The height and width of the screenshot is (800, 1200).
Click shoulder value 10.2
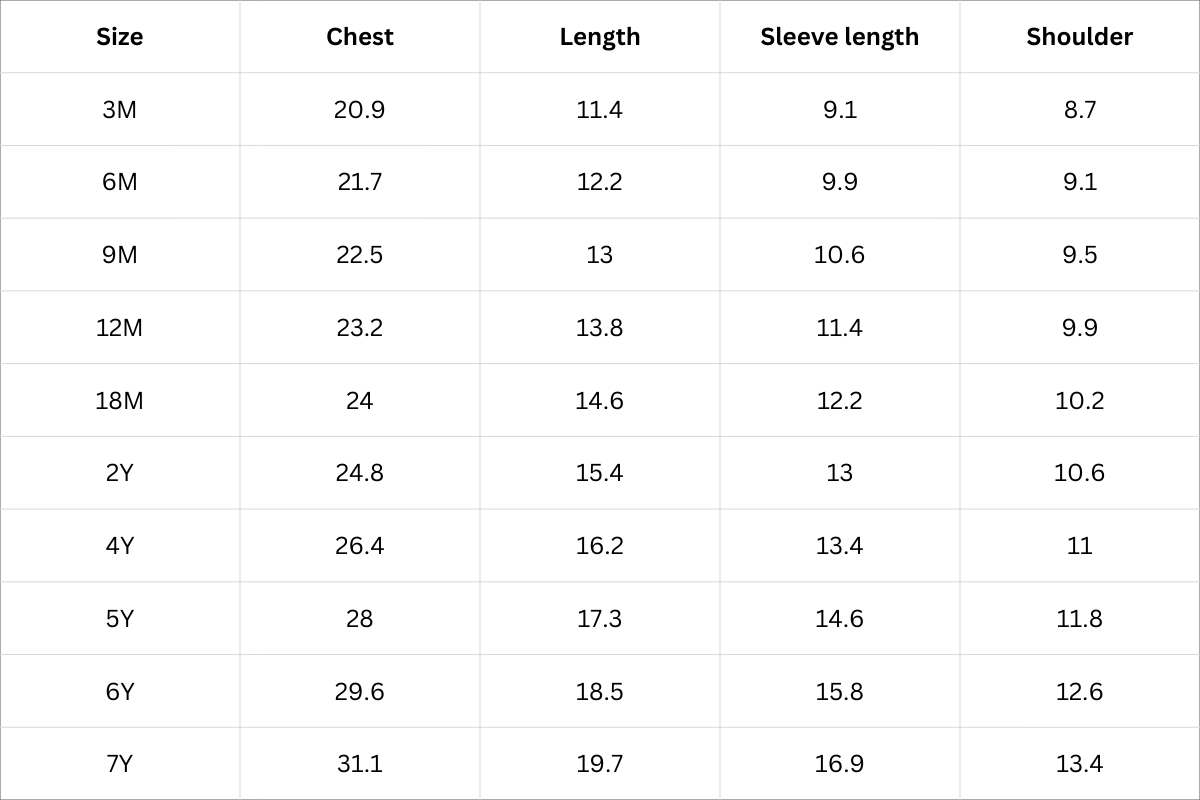tap(1079, 401)
